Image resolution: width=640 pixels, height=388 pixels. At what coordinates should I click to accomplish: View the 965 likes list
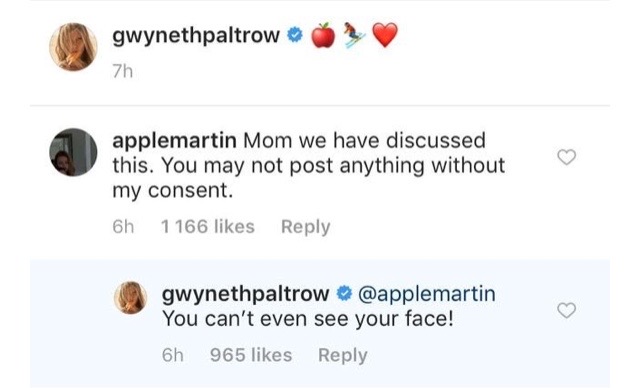(251, 355)
